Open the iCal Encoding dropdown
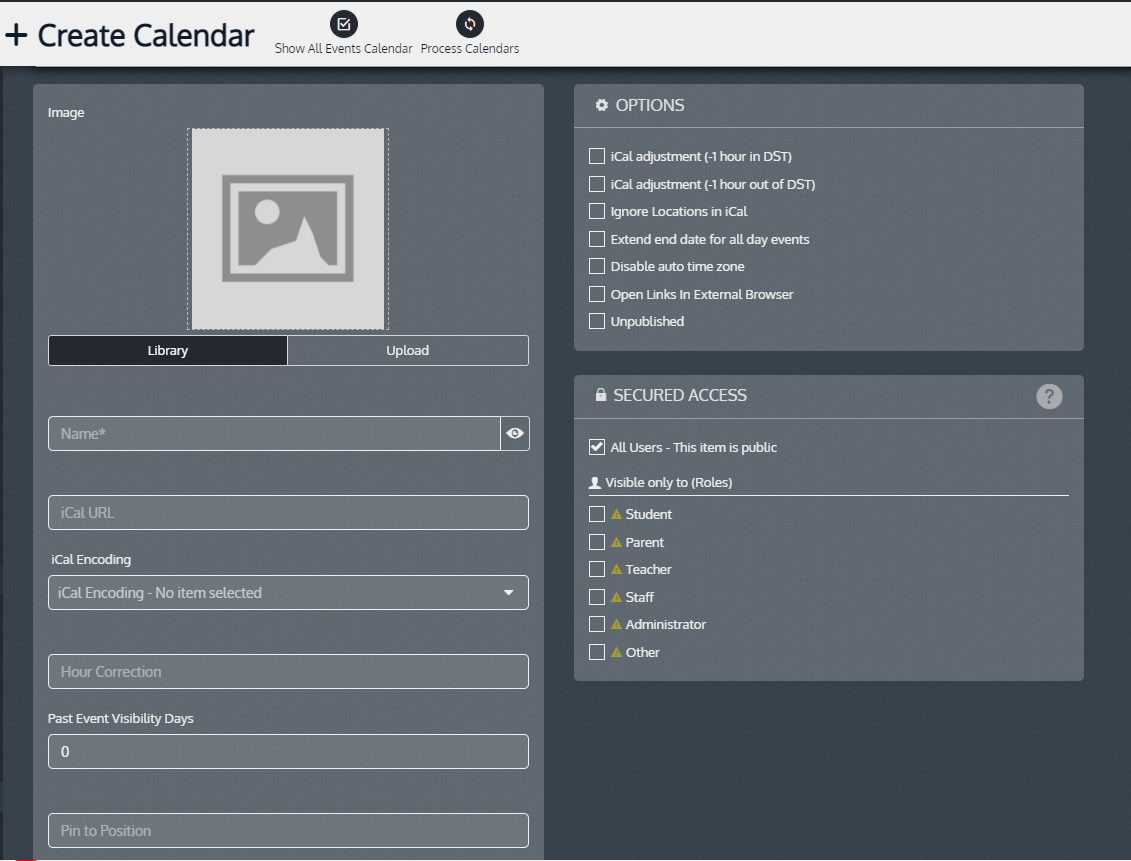 coord(288,592)
